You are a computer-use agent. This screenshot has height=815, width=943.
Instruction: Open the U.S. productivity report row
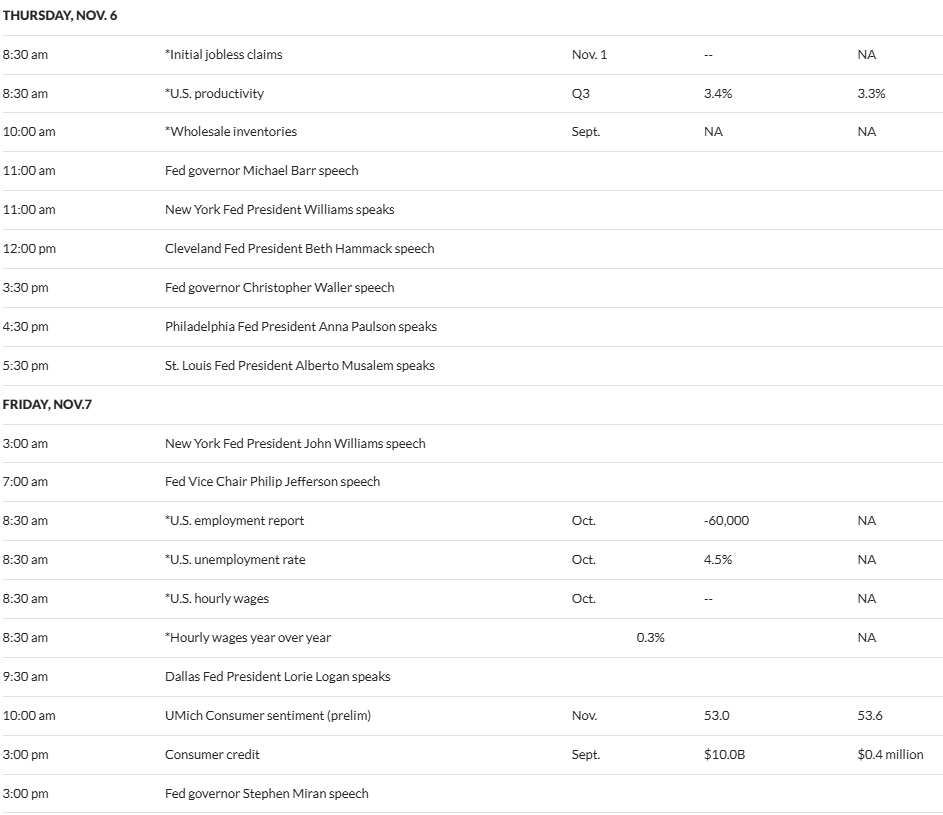coord(214,94)
